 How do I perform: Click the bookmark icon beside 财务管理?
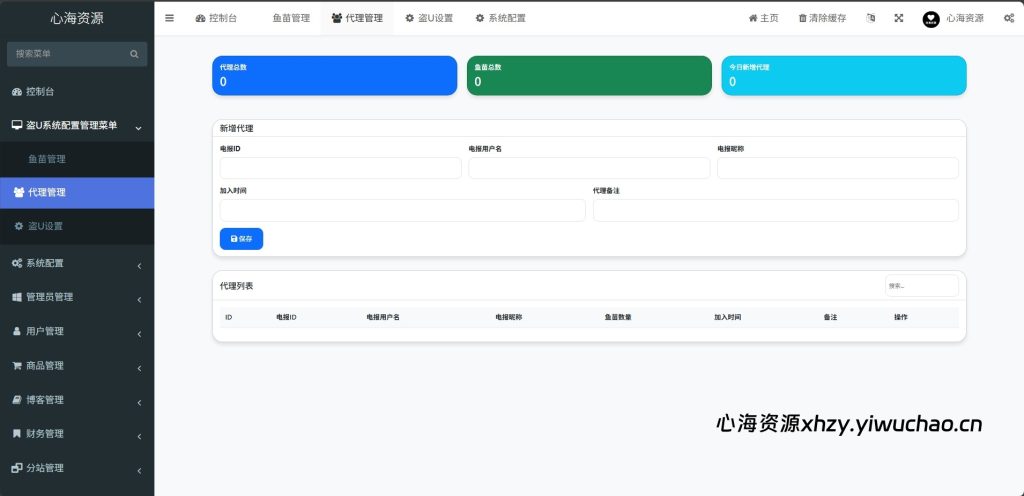[x=17, y=433]
